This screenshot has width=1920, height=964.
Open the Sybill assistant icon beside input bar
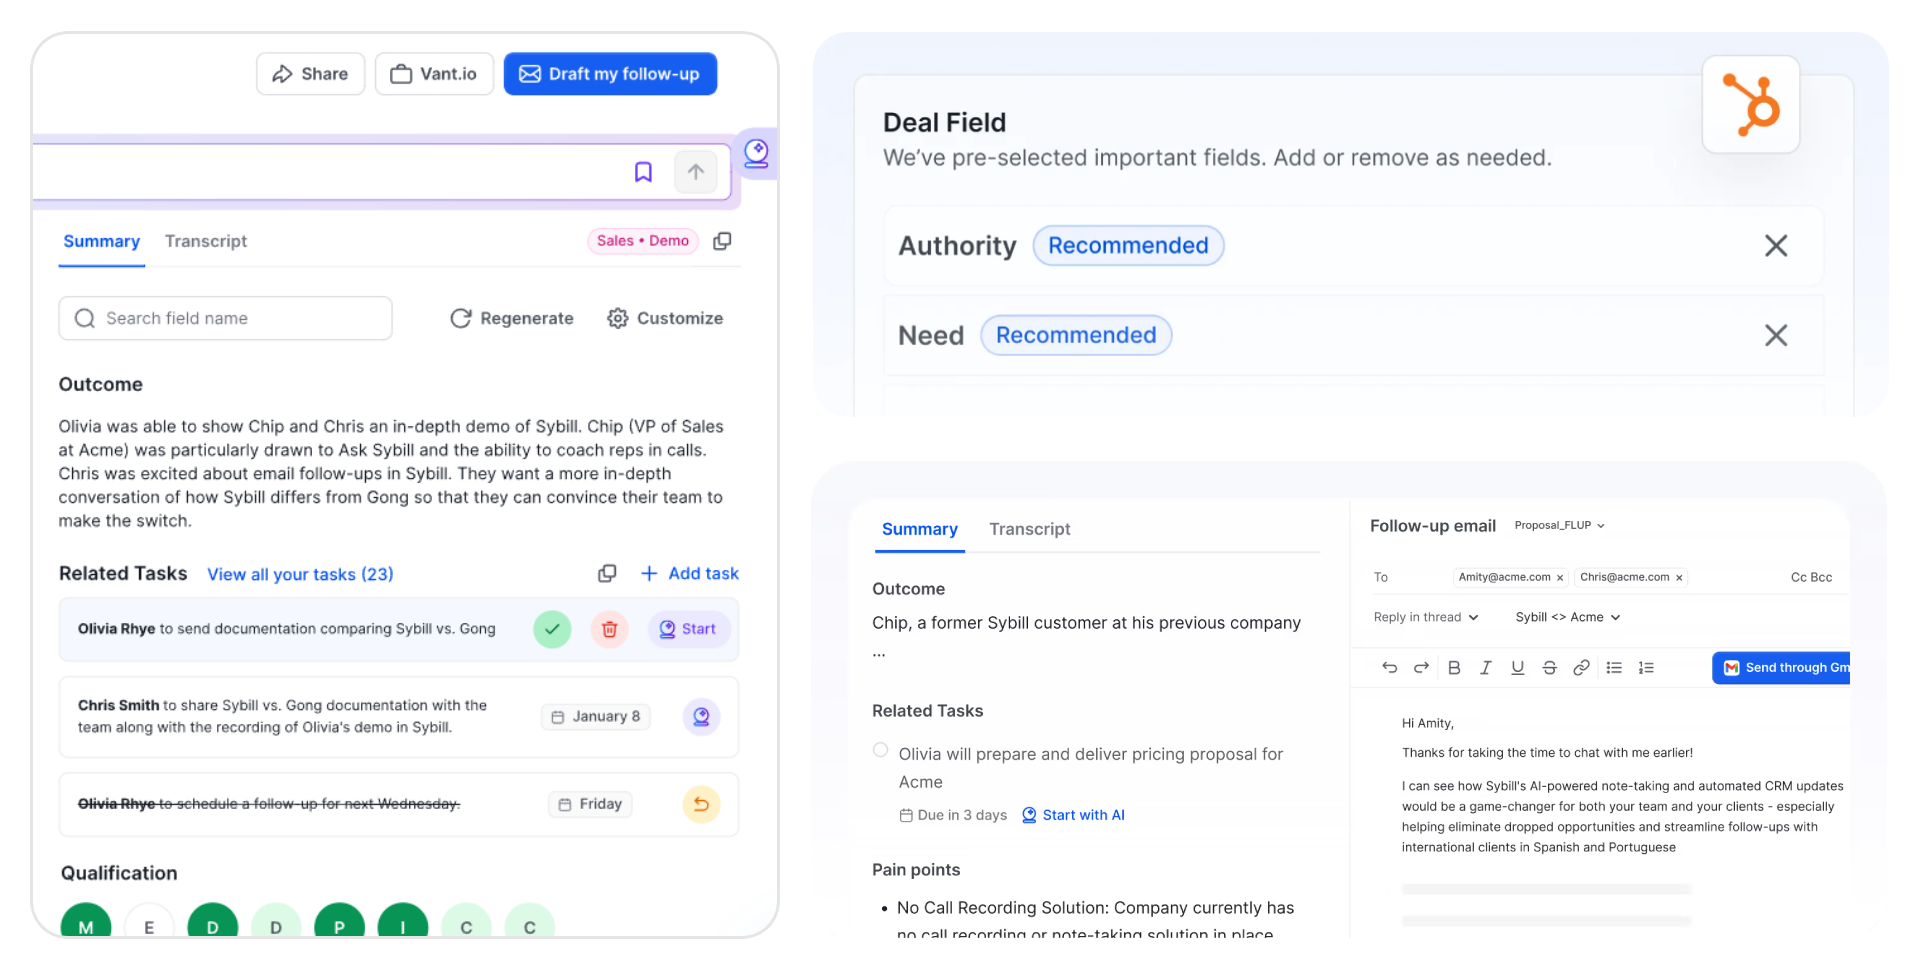point(757,153)
